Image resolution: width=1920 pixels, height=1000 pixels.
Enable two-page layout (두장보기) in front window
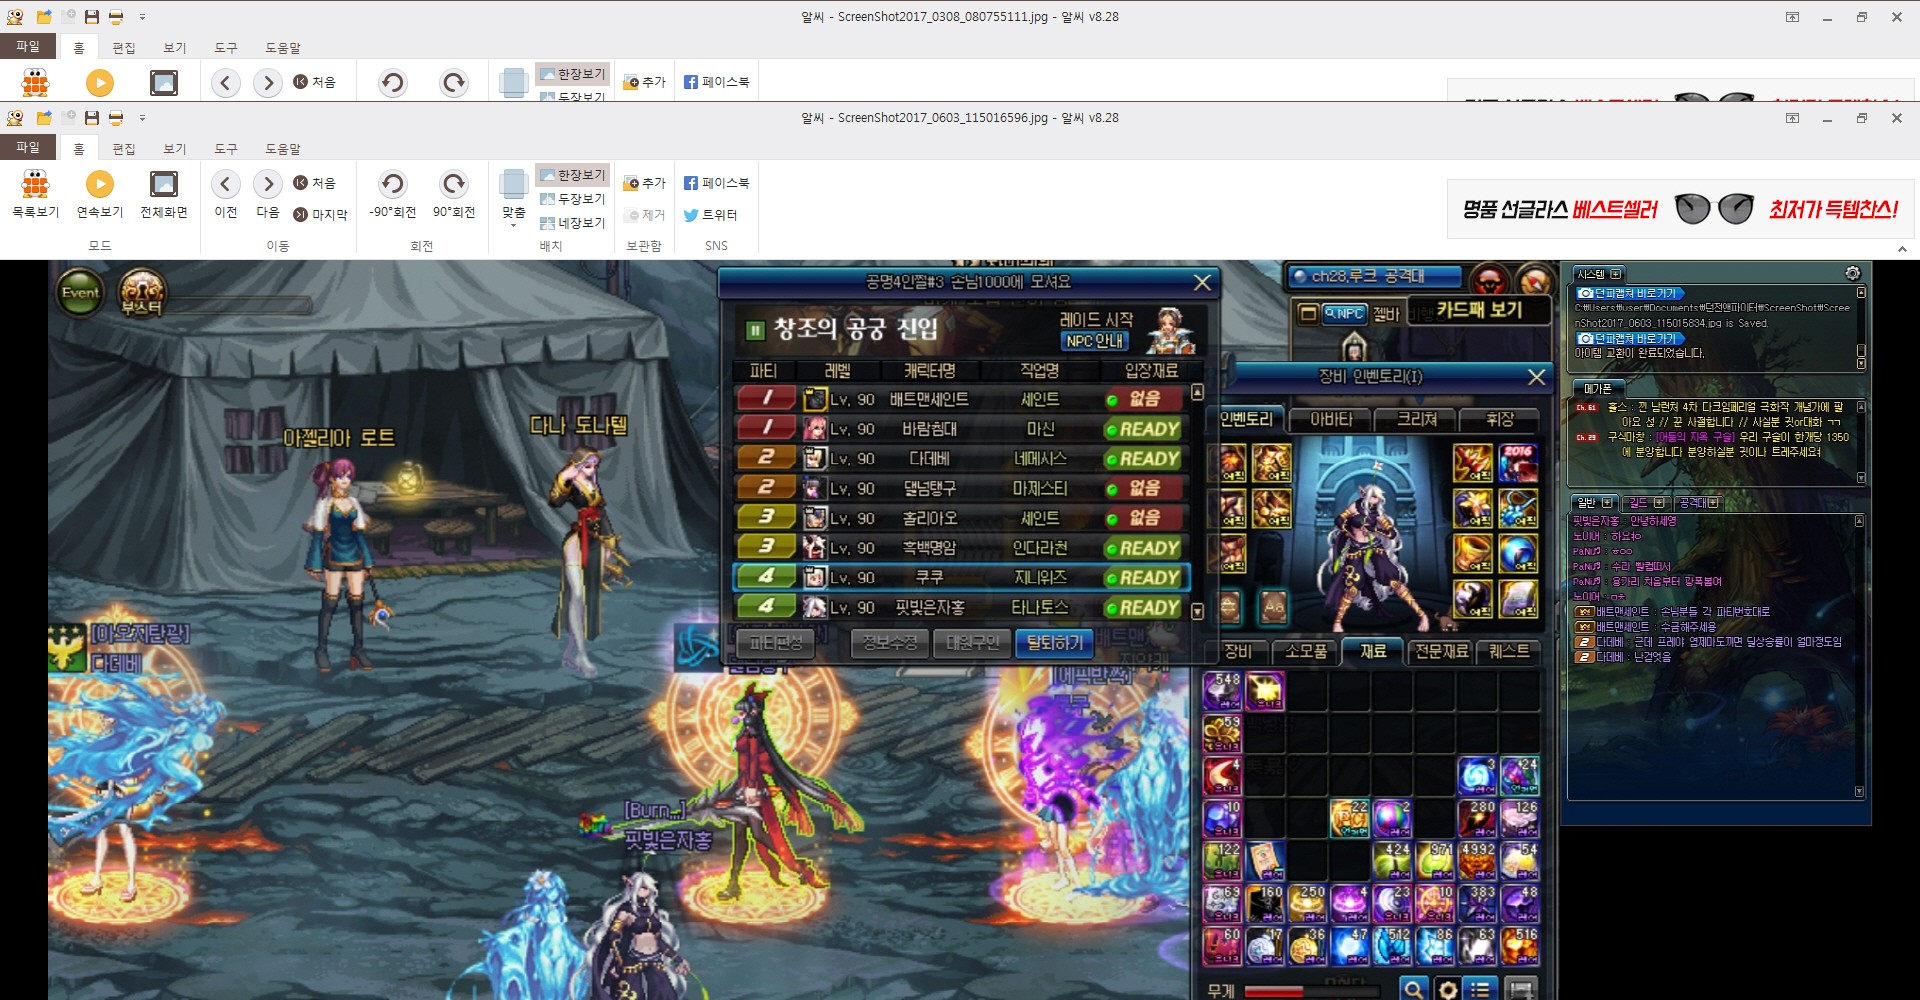[x=572, y=199]
